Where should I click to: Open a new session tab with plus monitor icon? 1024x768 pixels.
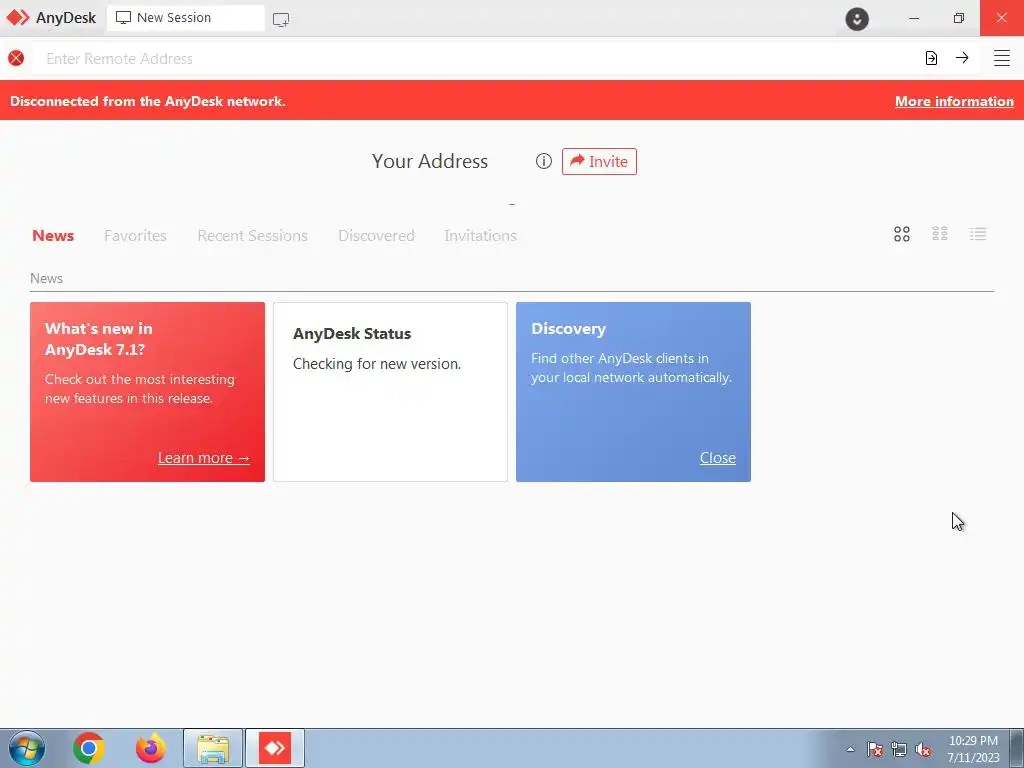[281, 20]
